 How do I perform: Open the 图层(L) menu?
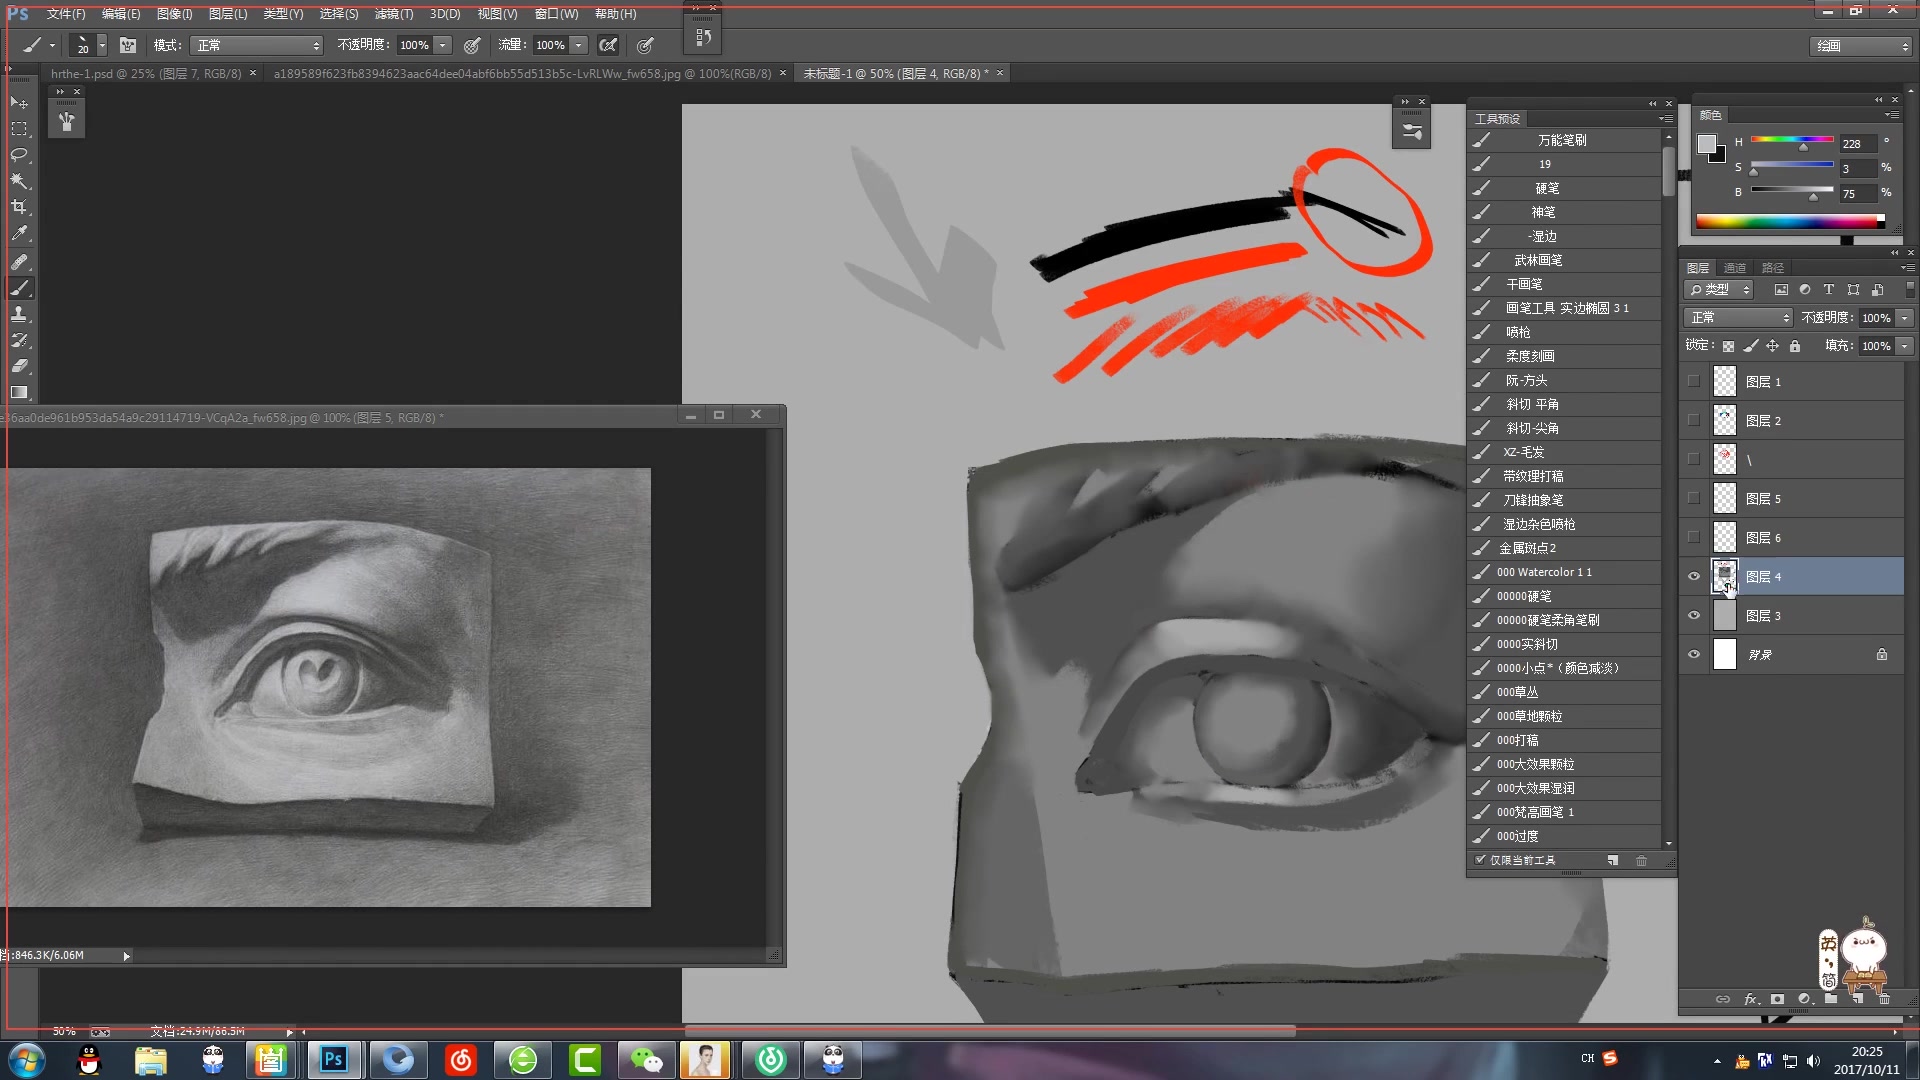point(227,14)
